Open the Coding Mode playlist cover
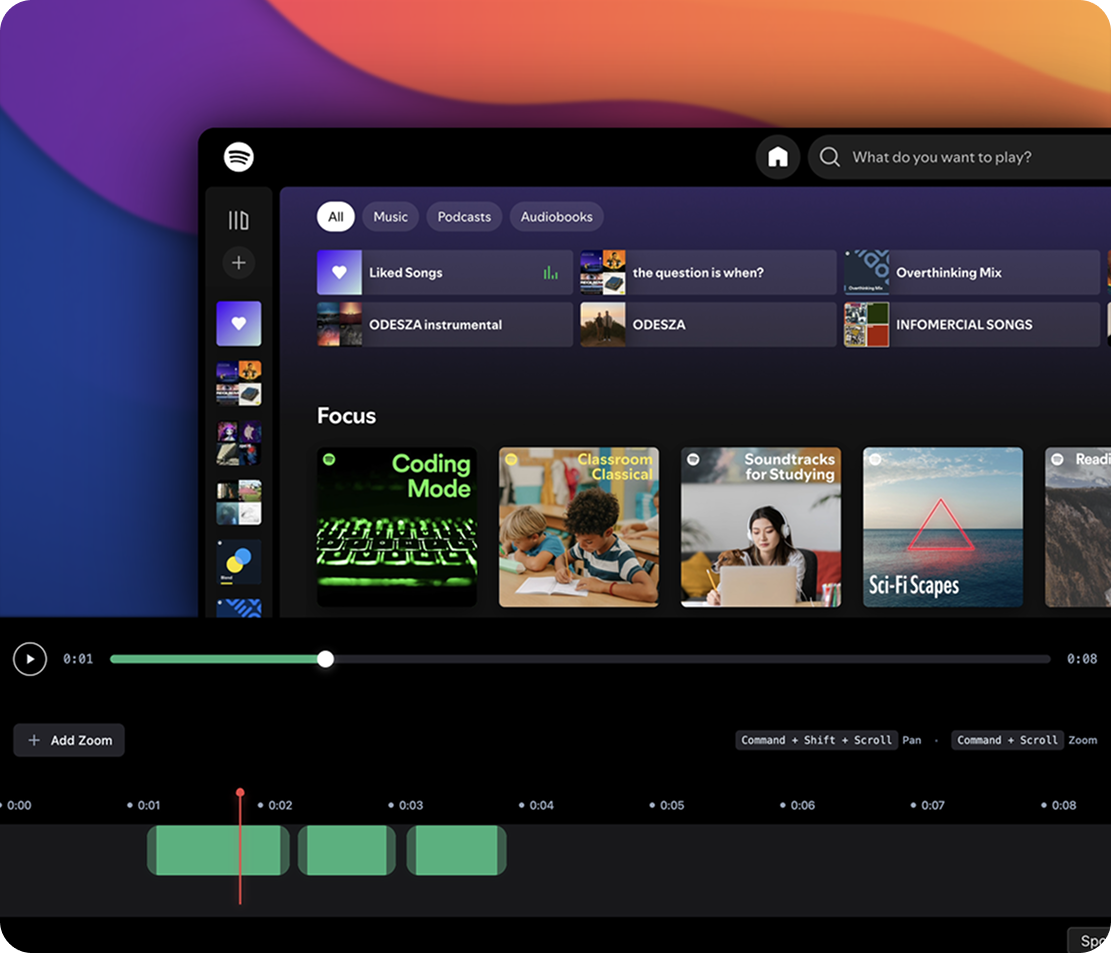Viewport: 1111px width, 953px height. pos(397,527)
